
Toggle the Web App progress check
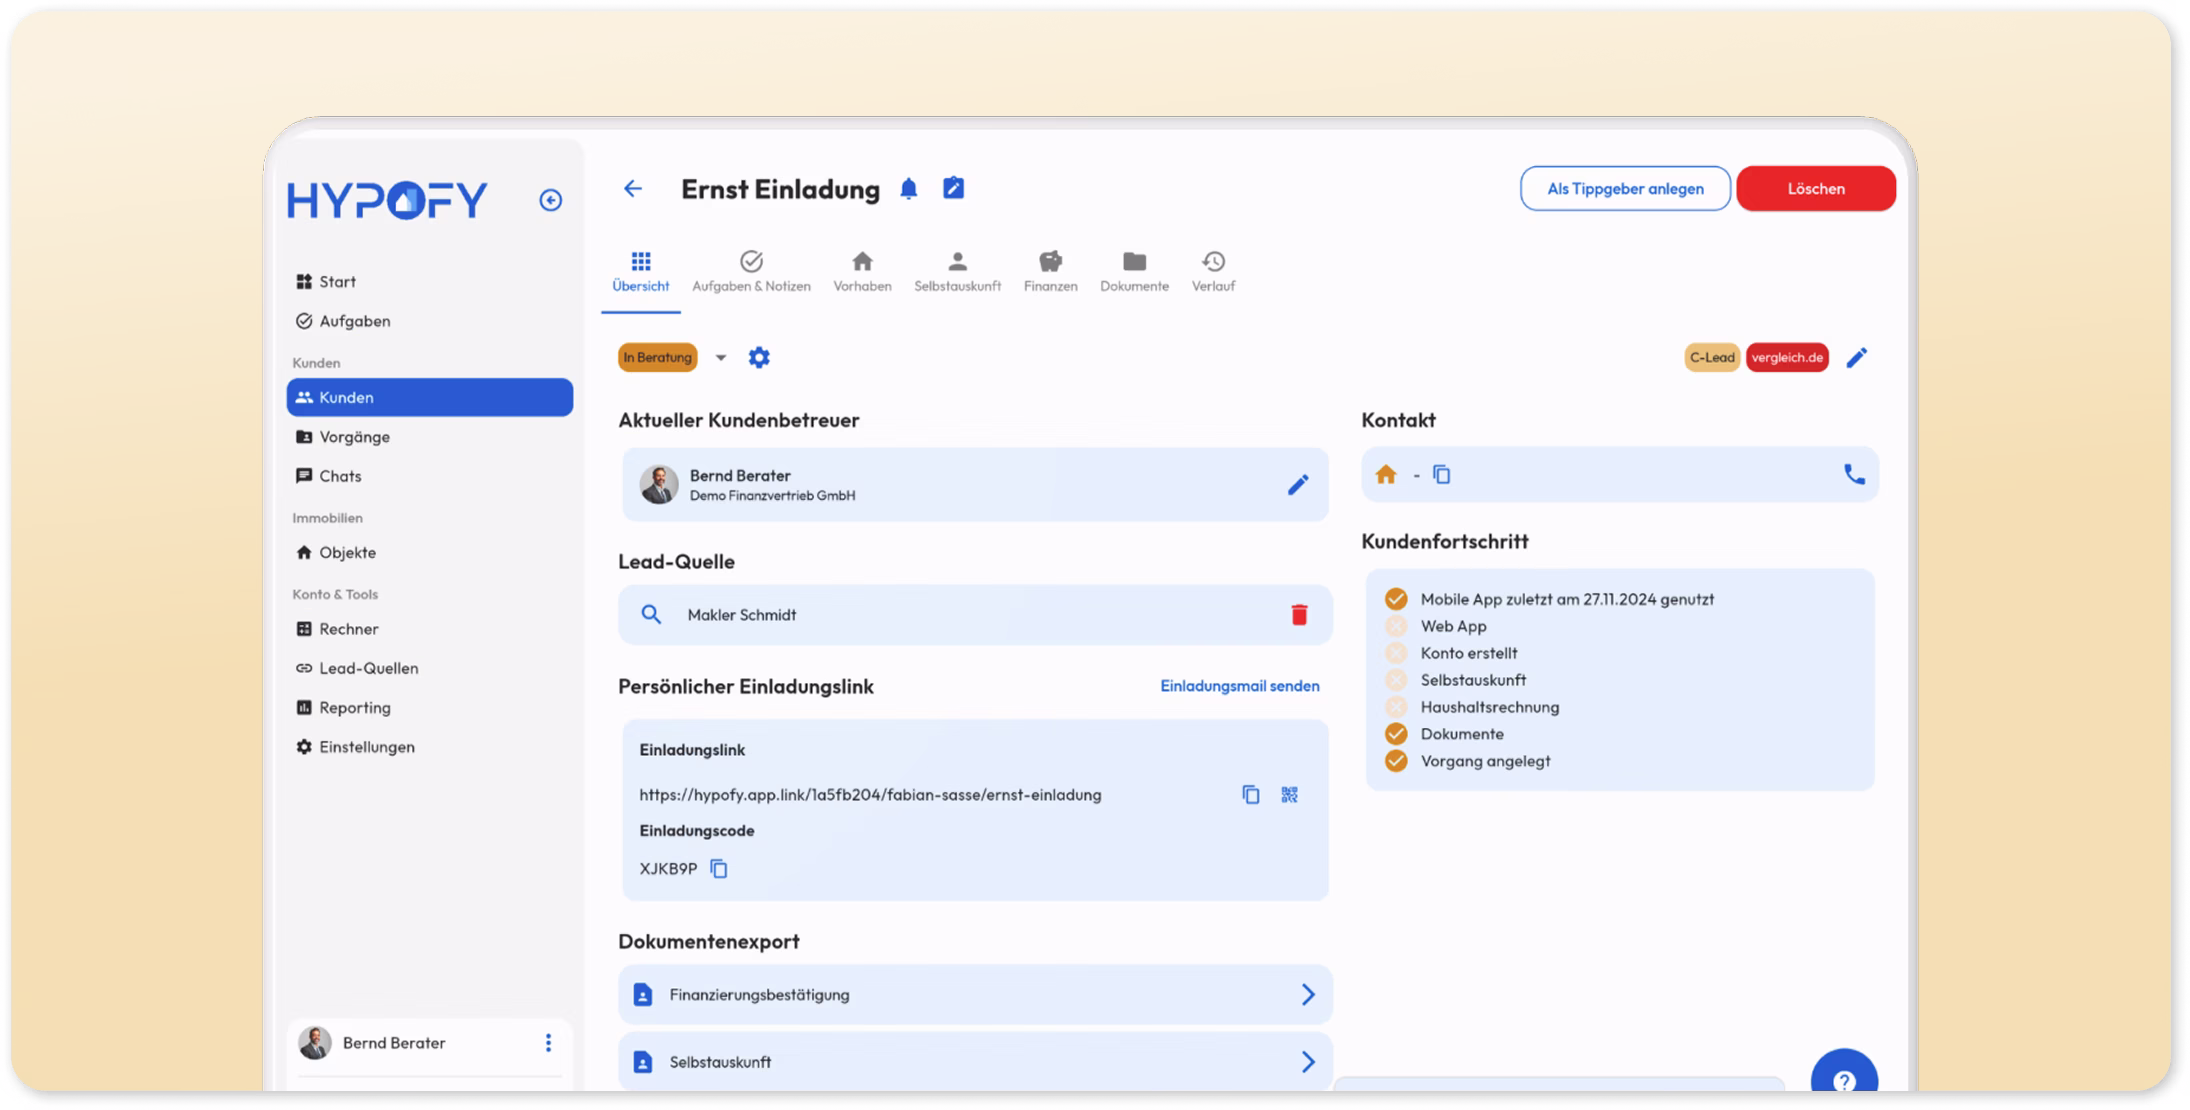(1396, 626)
